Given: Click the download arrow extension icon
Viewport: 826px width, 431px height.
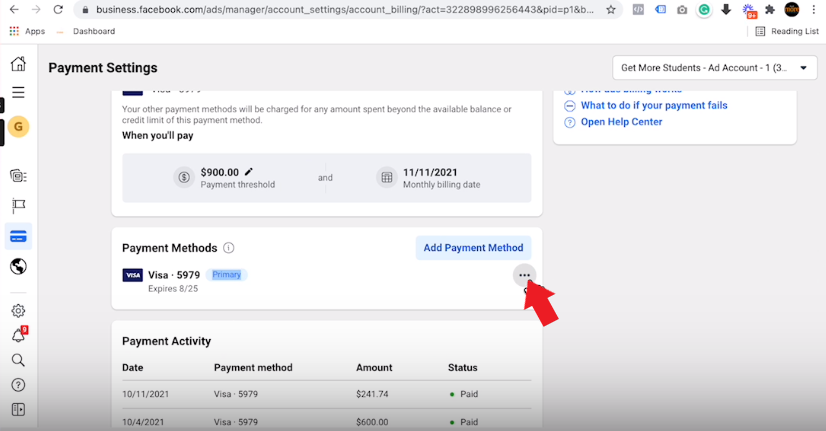Looking at the screenshot, I should pos(726,9).
